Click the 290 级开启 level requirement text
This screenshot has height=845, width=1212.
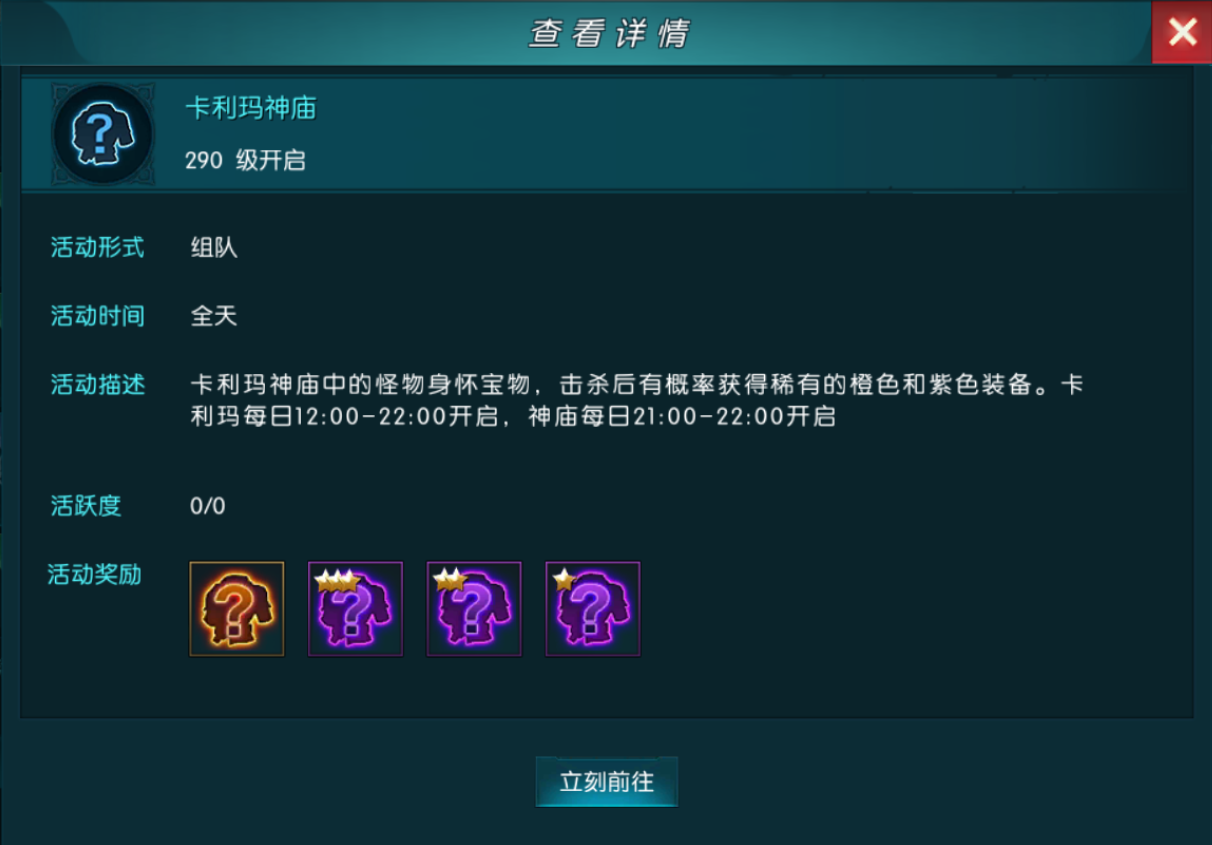245,160
